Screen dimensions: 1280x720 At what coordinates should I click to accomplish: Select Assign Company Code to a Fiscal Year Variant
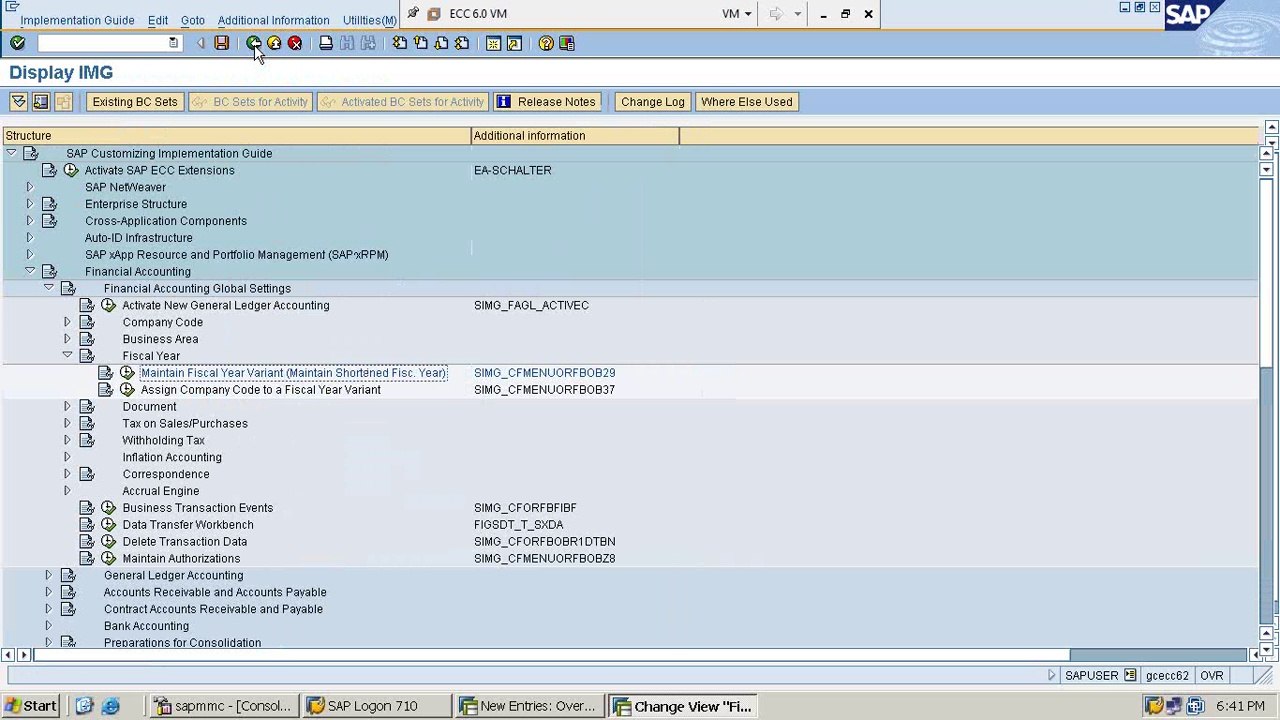point(261,389)
